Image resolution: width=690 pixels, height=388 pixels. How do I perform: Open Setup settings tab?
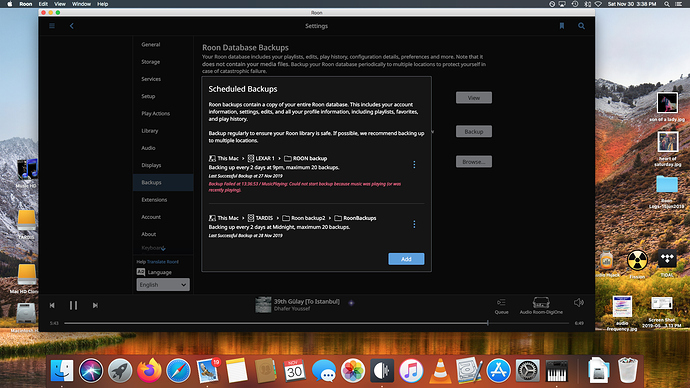point(148,96)
